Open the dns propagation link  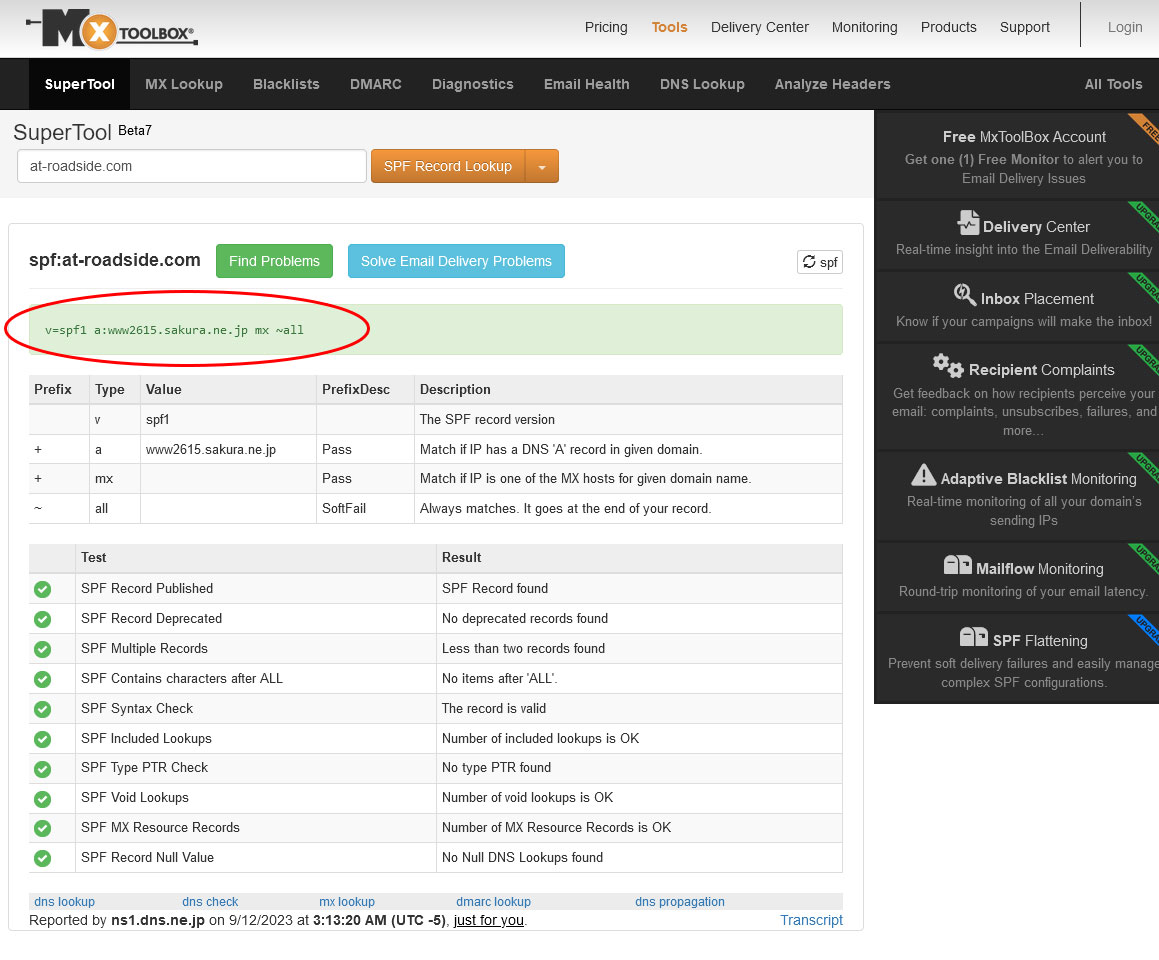coord(679,902)
